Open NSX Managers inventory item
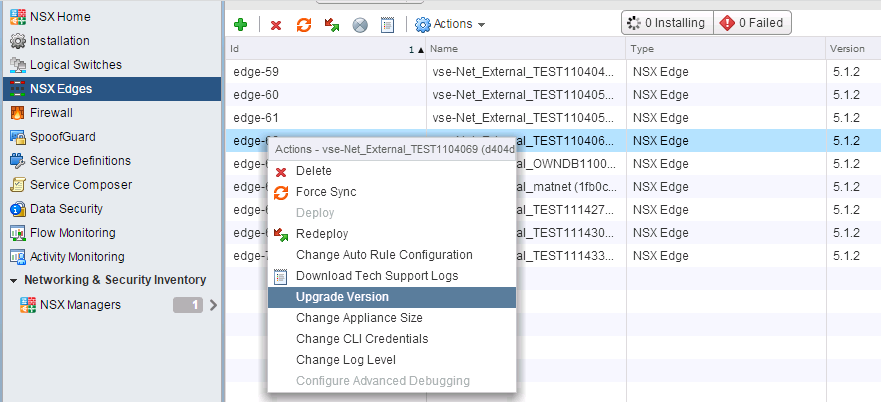 [80, 305]
